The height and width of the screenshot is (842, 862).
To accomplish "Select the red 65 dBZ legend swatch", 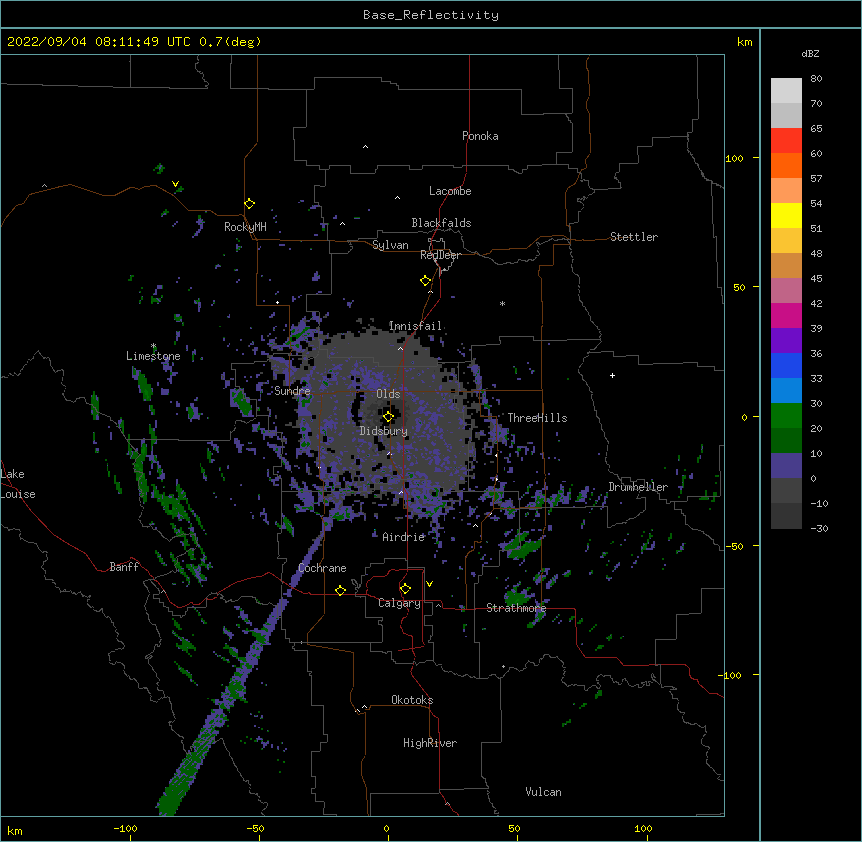I will pos(786,140).
